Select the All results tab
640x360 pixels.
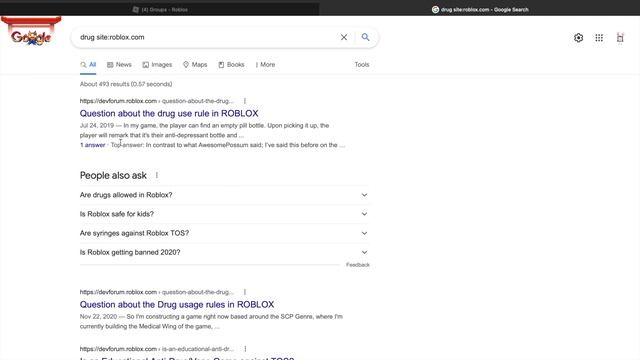[x=88, y=65]
